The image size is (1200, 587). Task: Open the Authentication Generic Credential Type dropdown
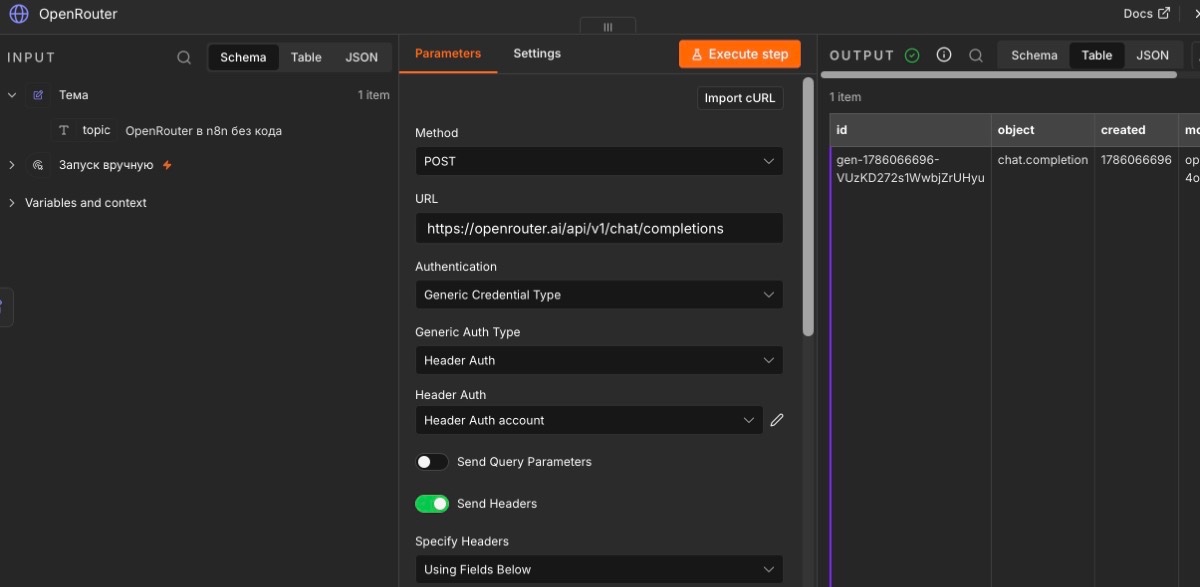(599, 295)
